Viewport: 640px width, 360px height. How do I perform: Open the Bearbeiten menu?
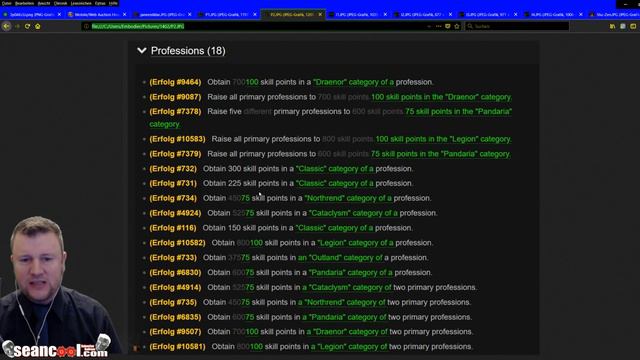(x=24, y=3)
